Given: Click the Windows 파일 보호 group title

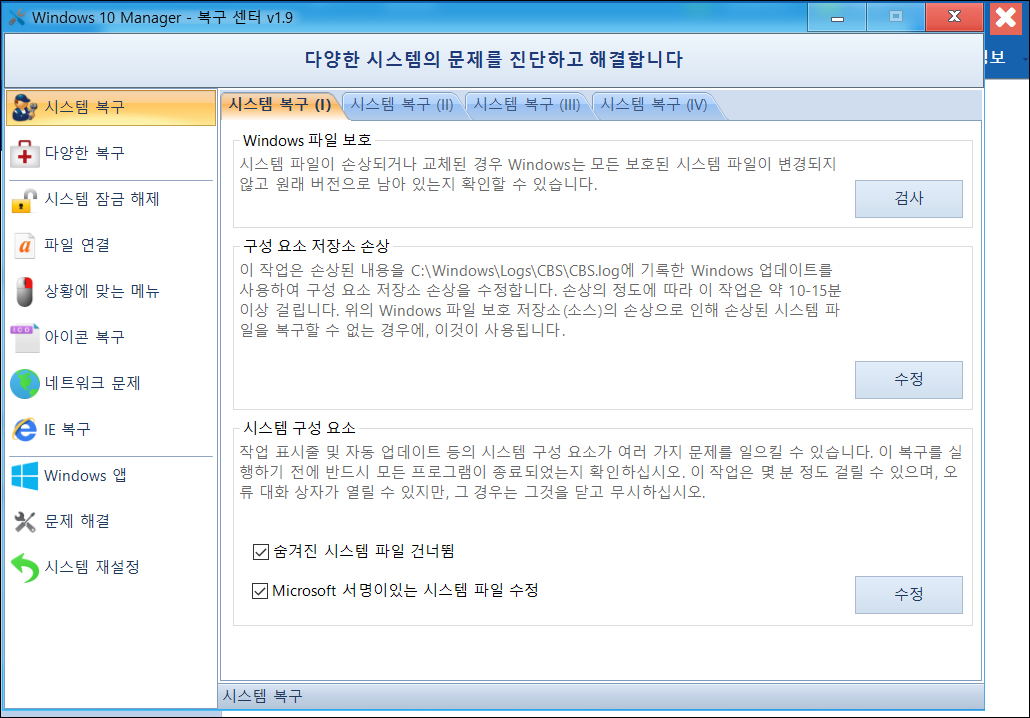Looking at the screenshot, I should click(x=307, y=141).
